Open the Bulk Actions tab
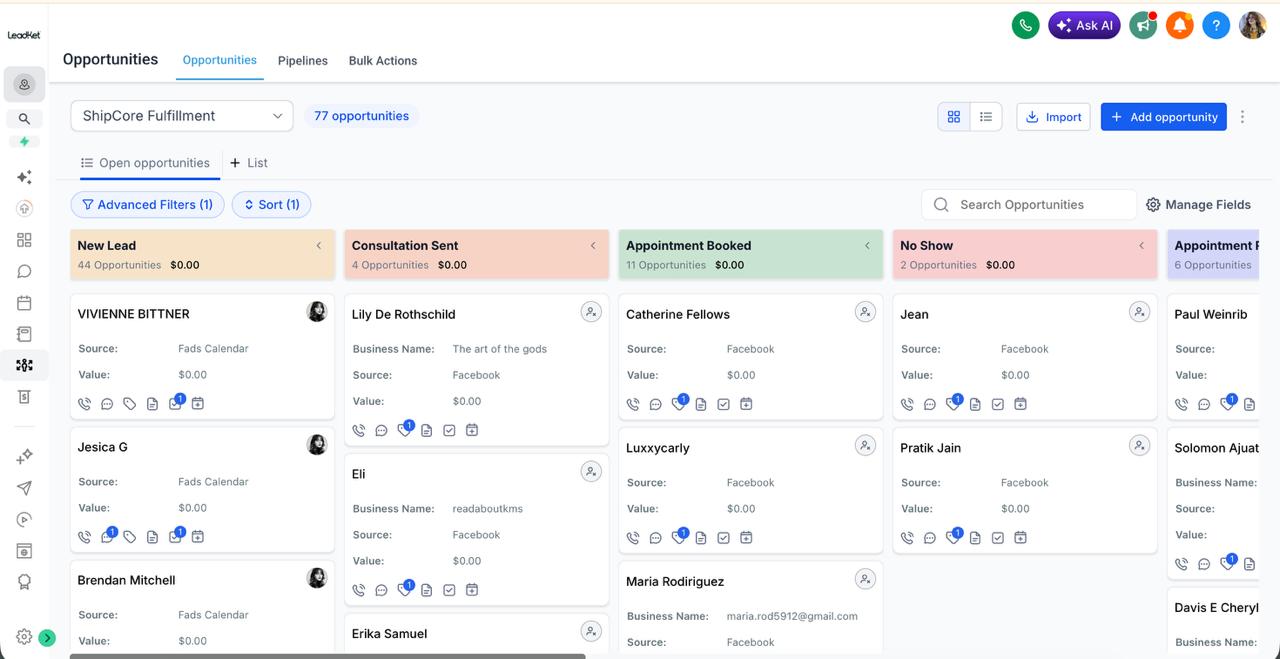Screen dimensions: 1280x659 pyautogui.click(x=383, y=61)
